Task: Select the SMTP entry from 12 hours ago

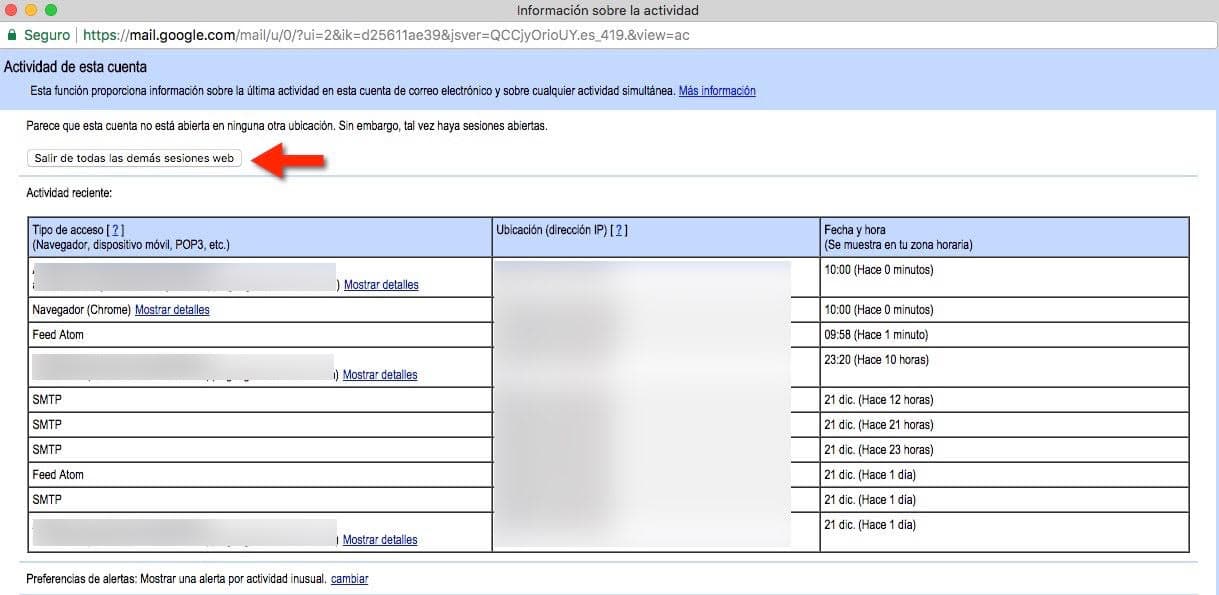Action: pos(47,400)
